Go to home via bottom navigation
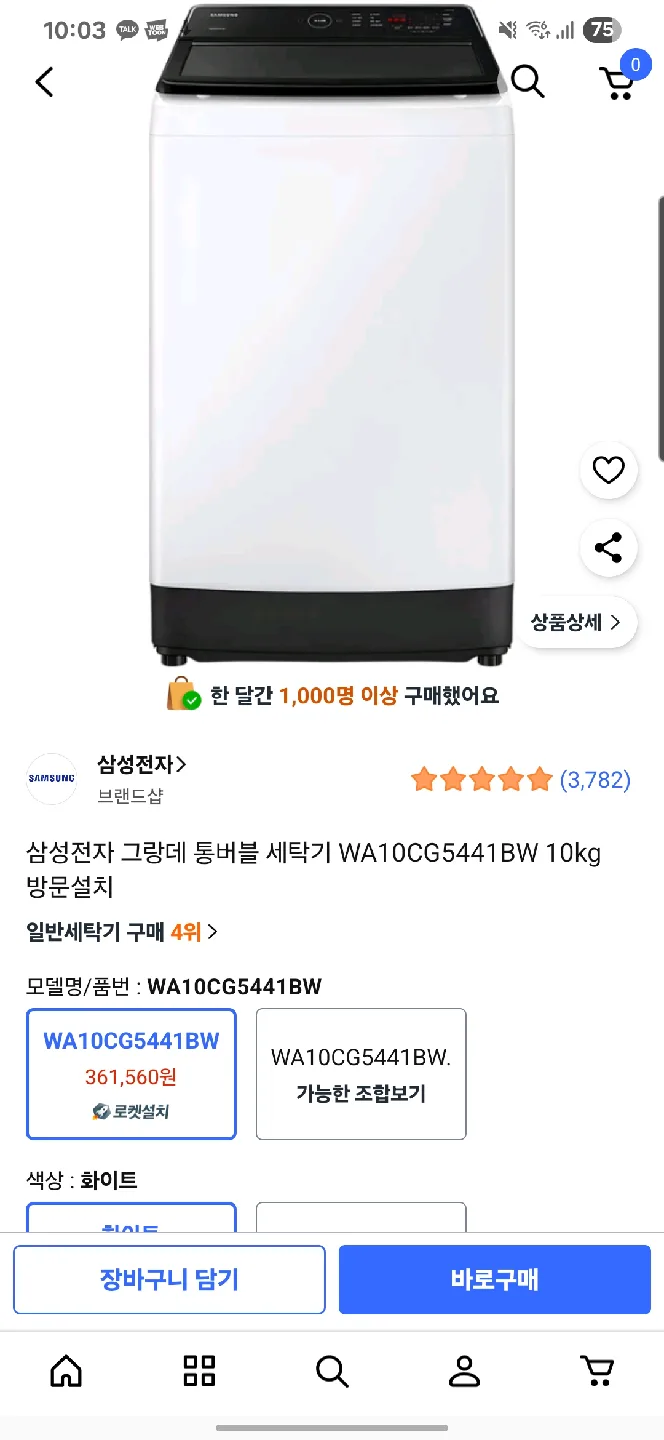Viewport: 664px width, 1440px height. [66, 1371]
